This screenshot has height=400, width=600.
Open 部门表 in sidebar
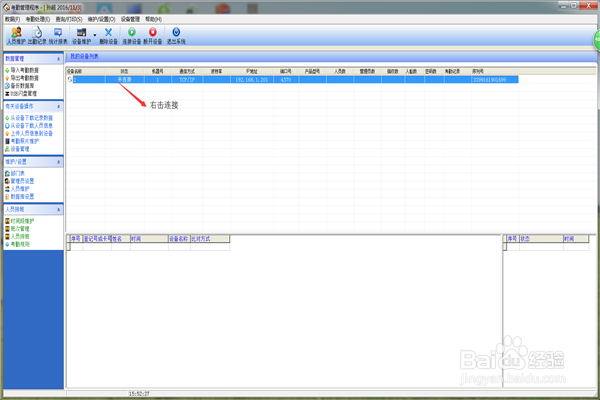(17, 173)
